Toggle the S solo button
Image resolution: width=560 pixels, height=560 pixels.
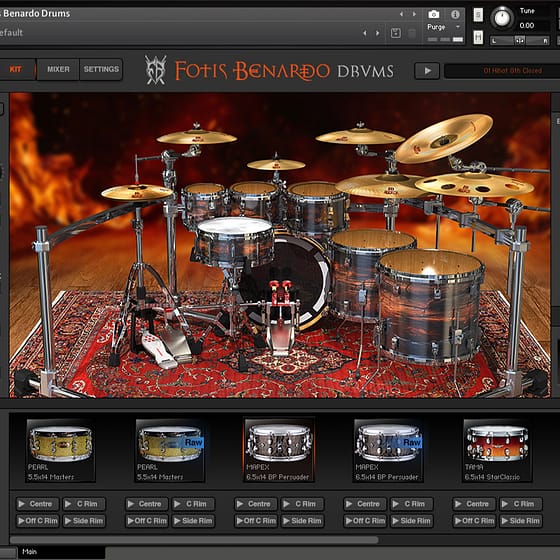[x=478, y=15]
